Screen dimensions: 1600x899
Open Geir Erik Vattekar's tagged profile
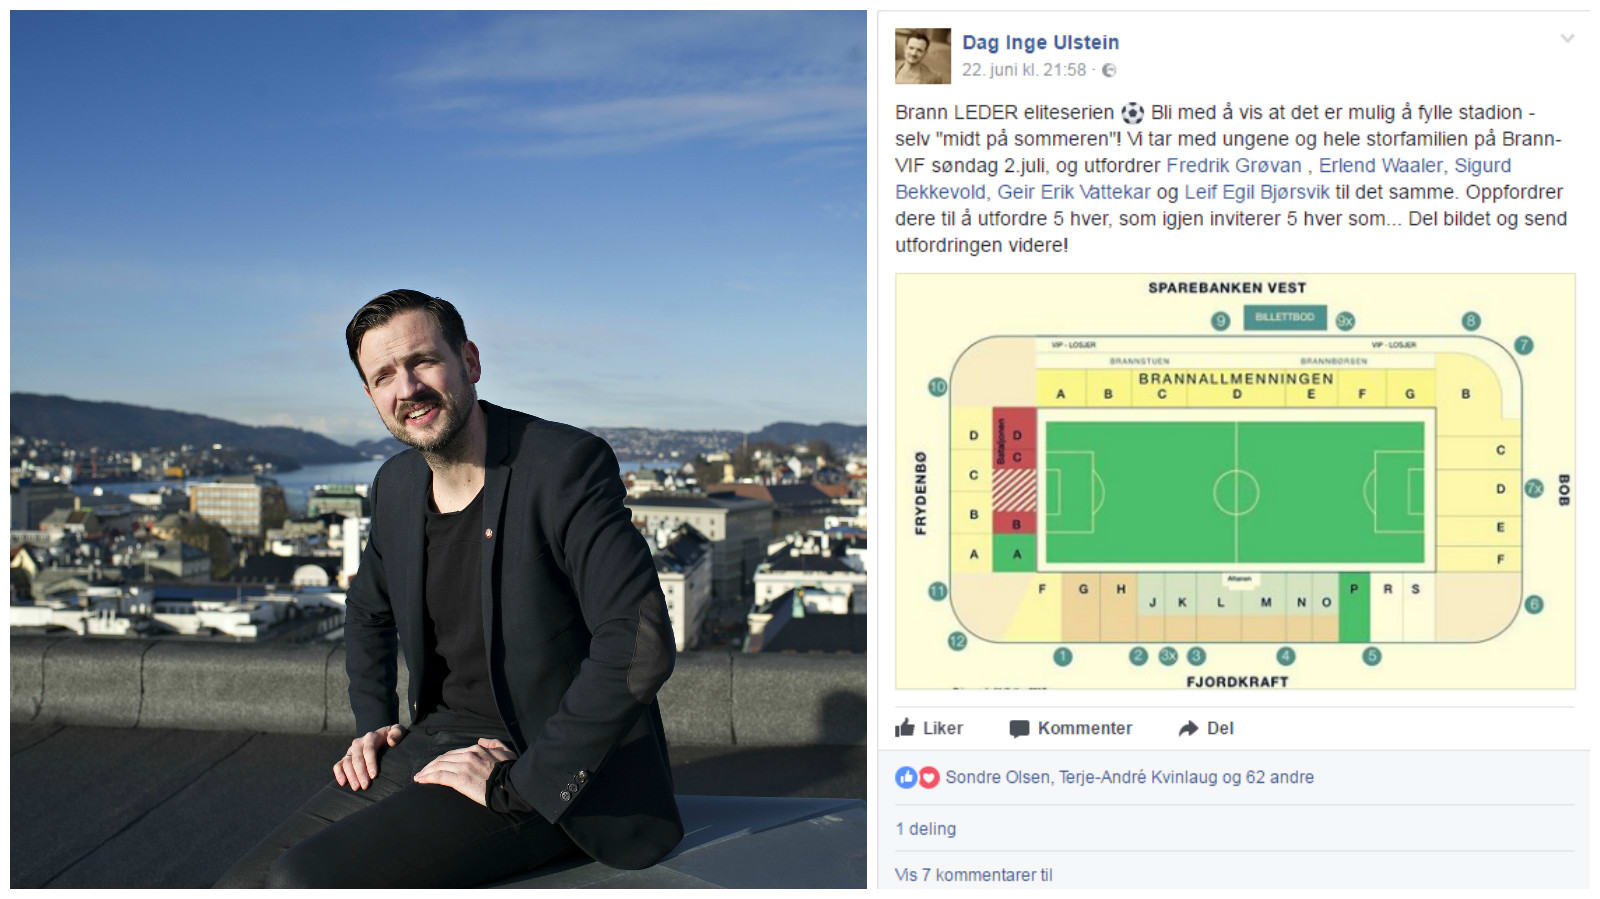1074,192
